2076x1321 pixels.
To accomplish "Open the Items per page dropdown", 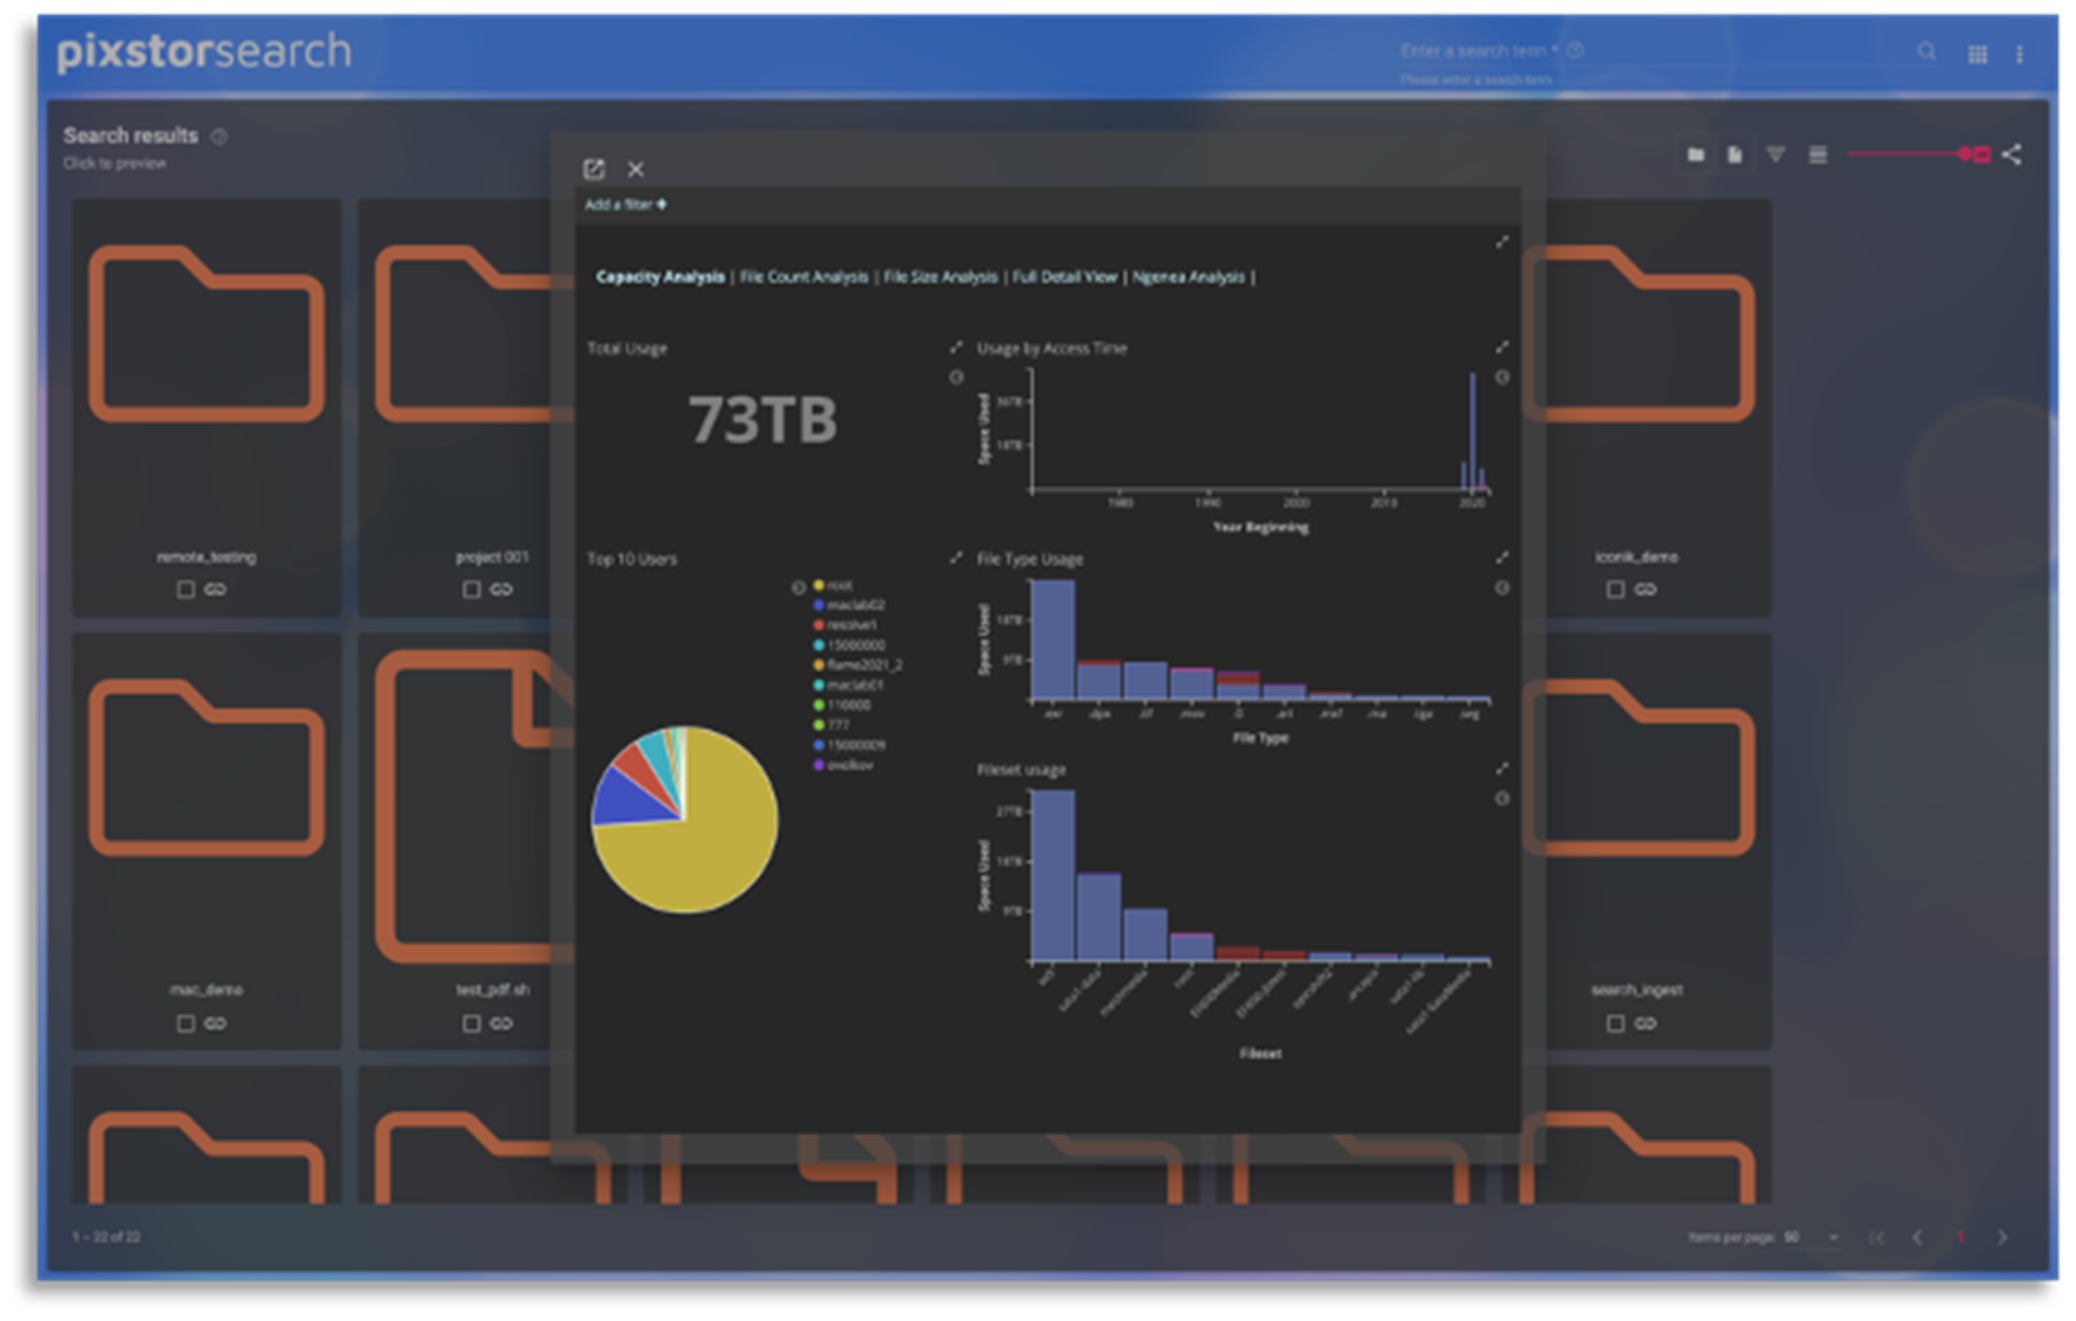I will coord(1812,1237).
